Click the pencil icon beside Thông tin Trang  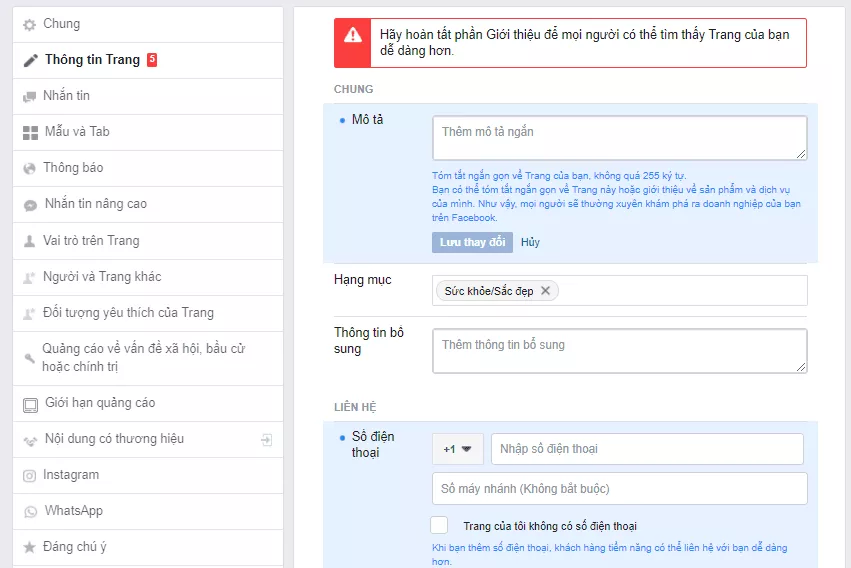coord(30,60)
